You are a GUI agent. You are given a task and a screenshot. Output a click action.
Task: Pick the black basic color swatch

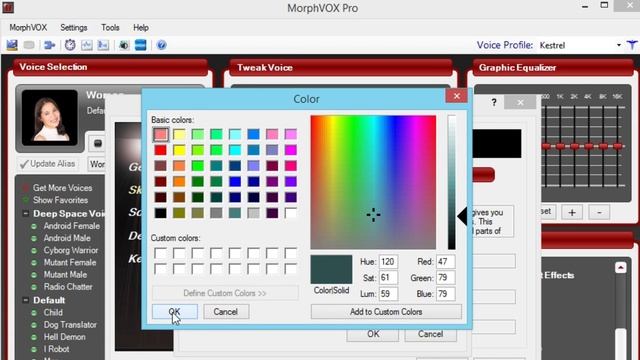(160, 213)
